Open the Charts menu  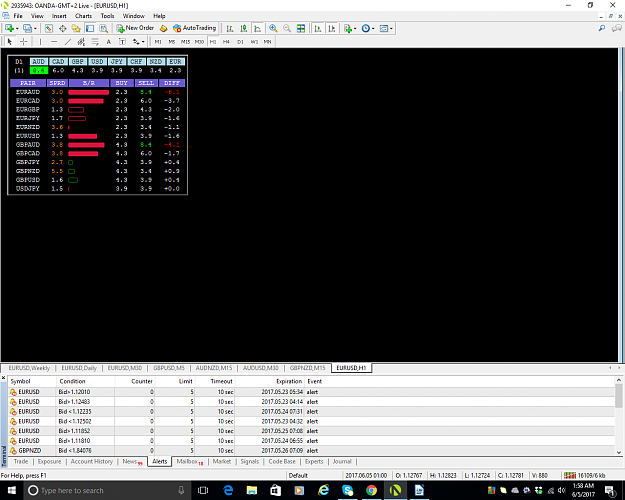tap(83, 16)
